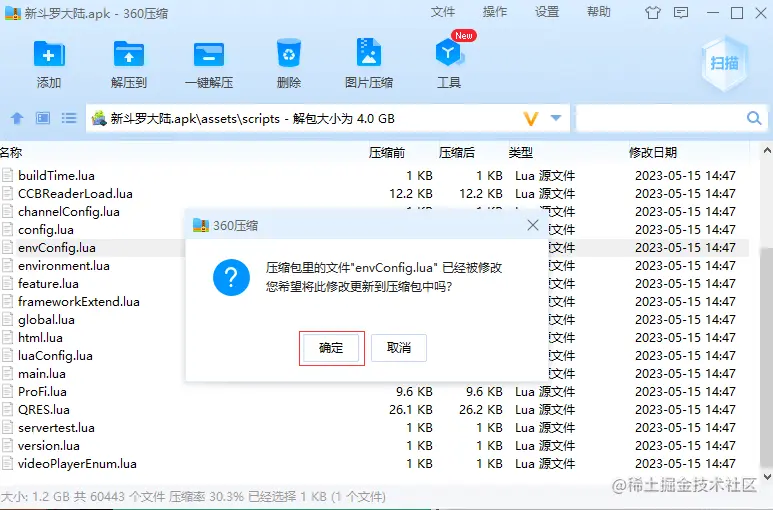Click 取消 in the dialog

398,348
